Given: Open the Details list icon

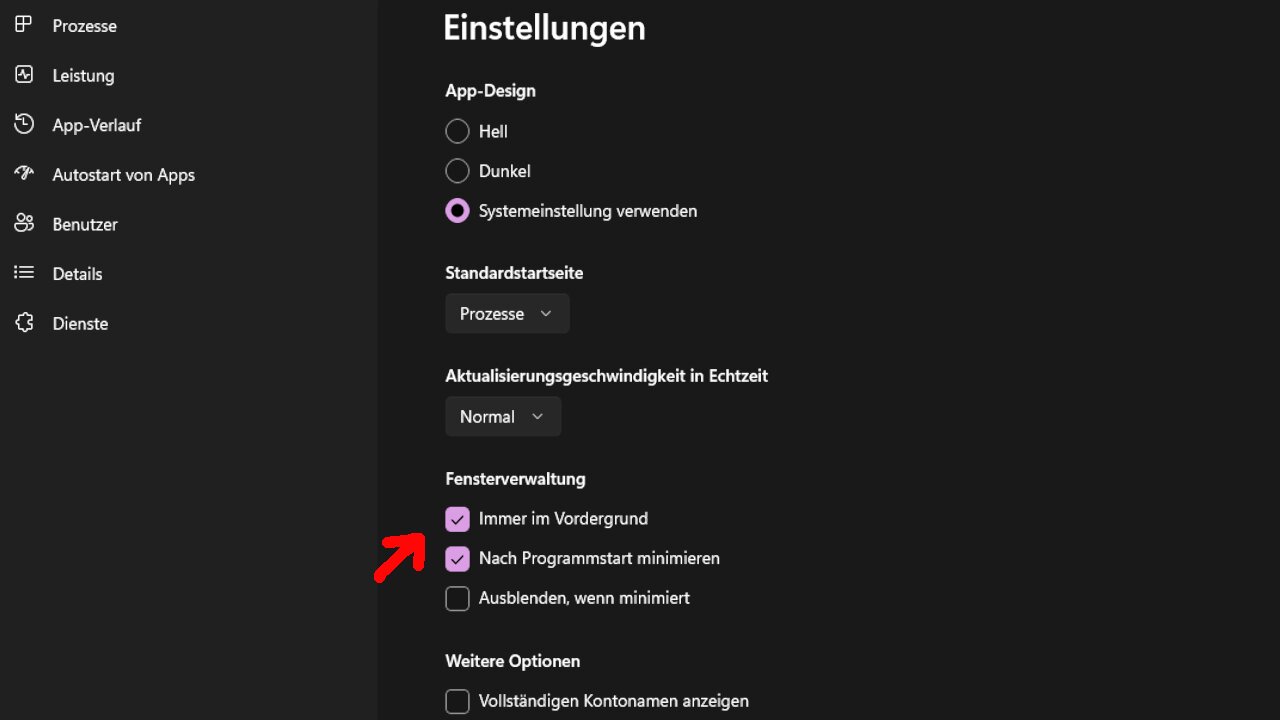Looking at the screenshot, I should [24, 273].
